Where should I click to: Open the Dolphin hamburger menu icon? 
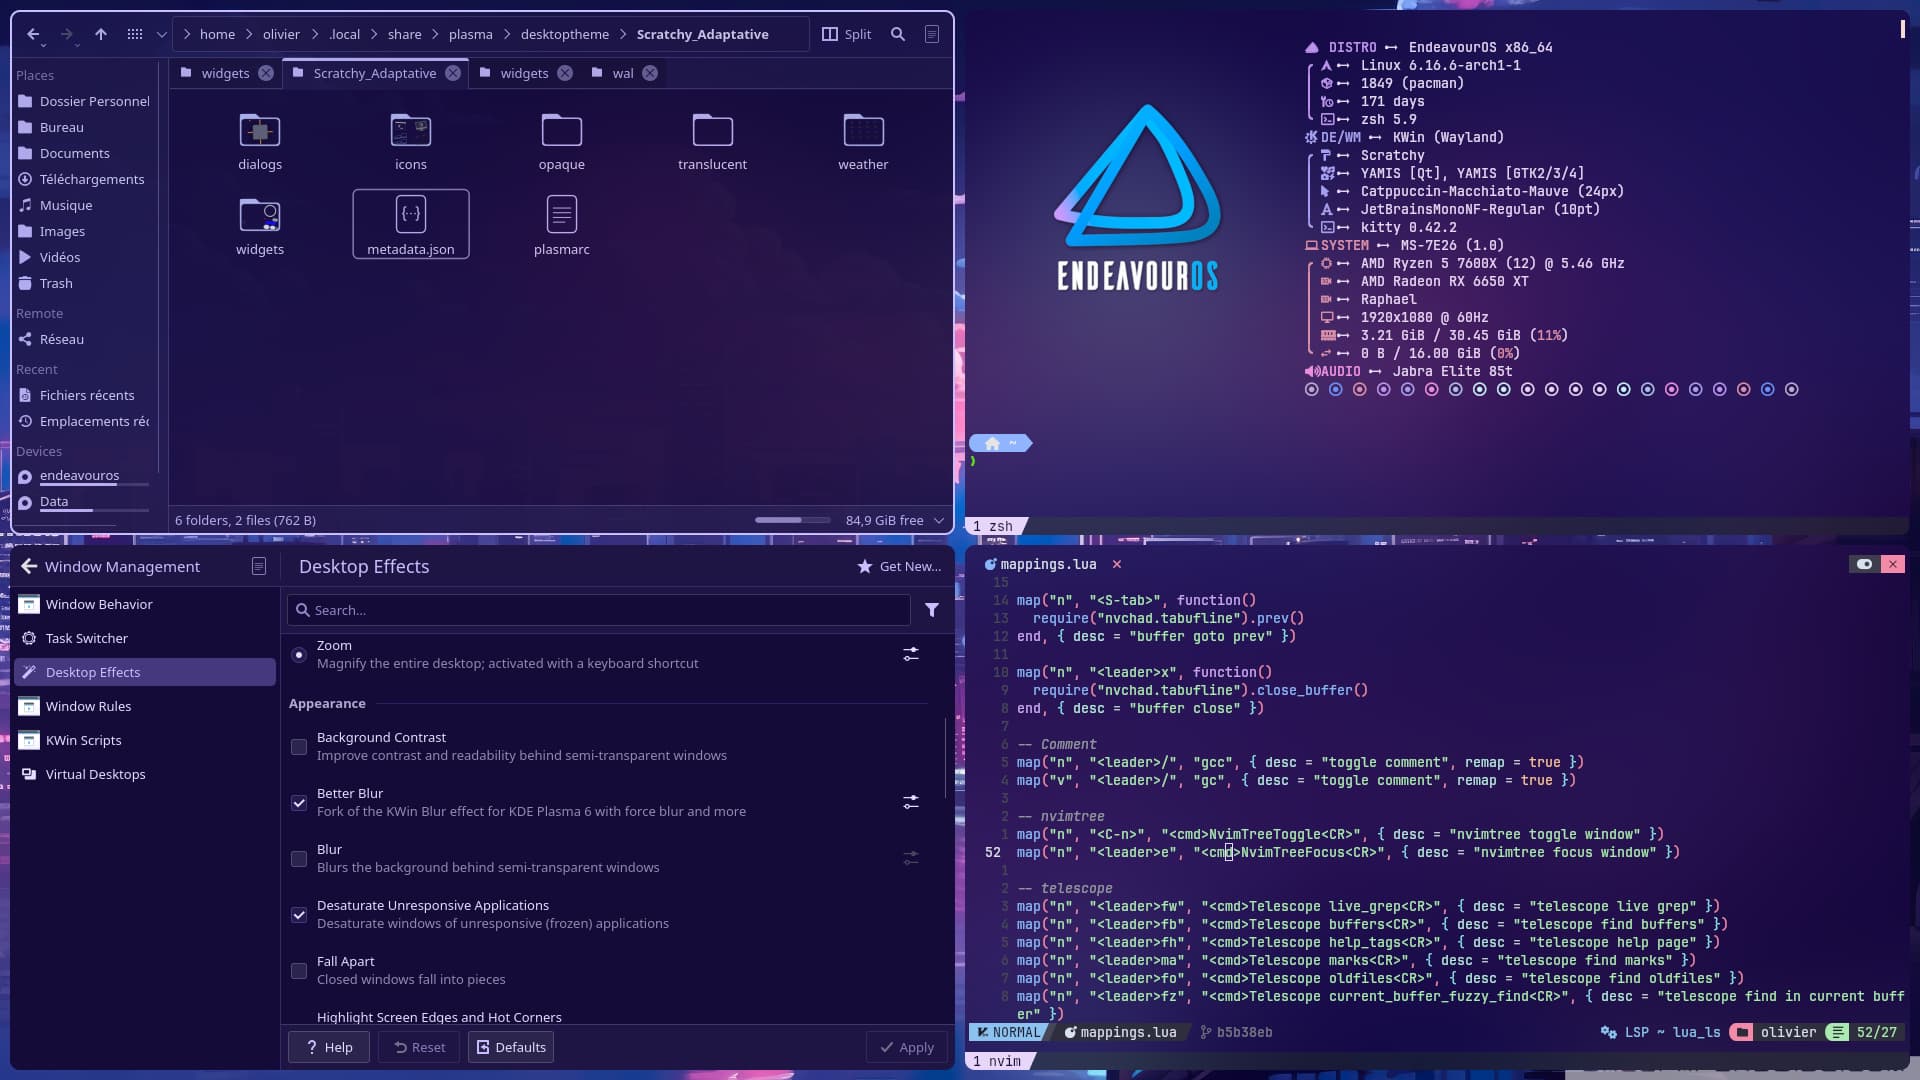point(931,34)
